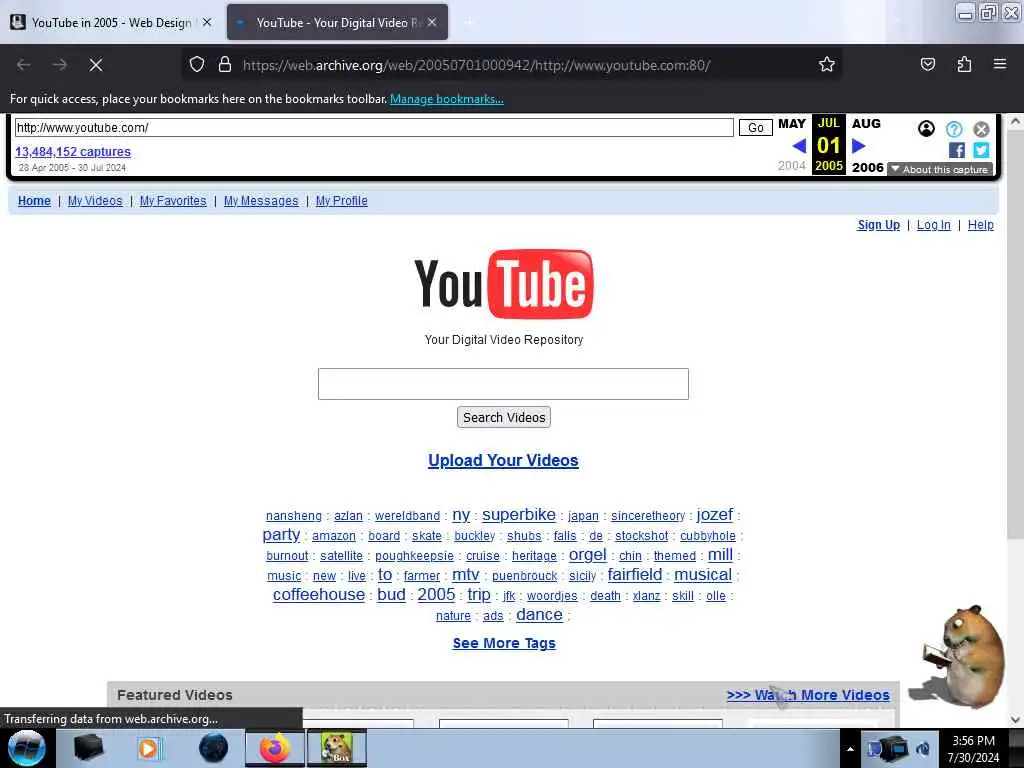Stop loading the page in Firefox
1024x768 pixels.
[x=95, y=65]
